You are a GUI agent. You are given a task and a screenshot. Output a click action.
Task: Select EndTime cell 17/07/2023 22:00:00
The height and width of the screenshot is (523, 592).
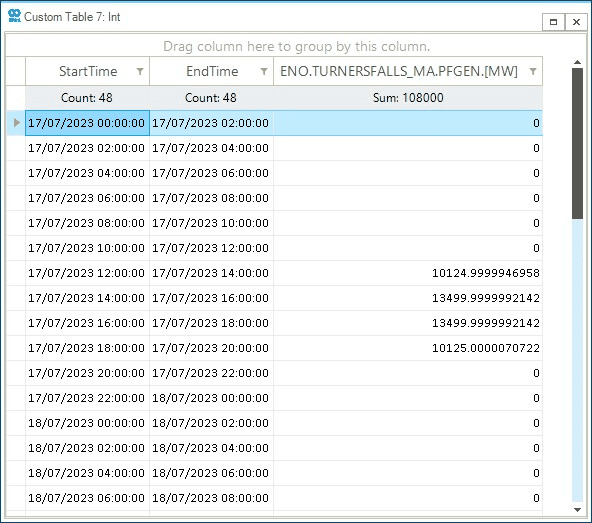tap(211, 373)
